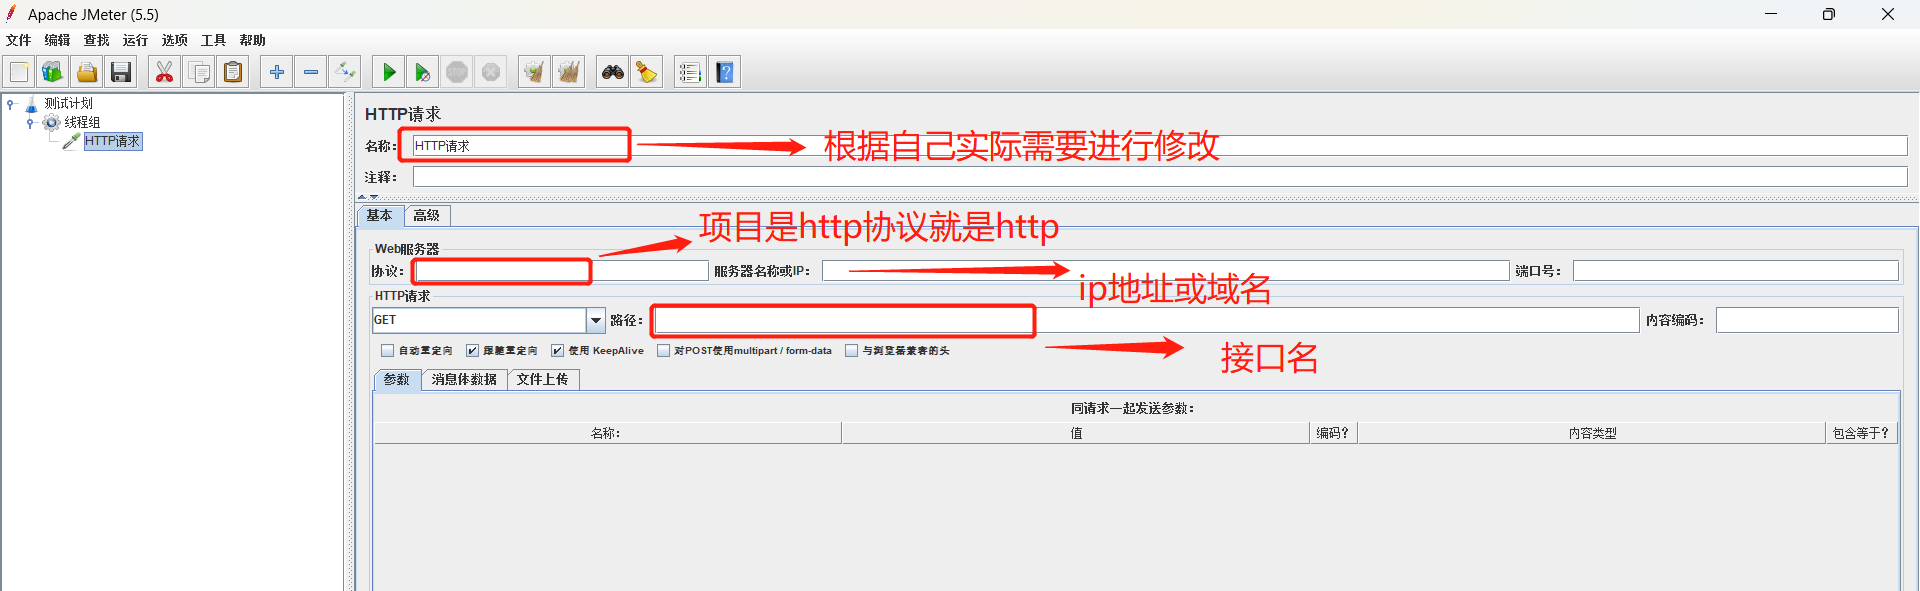Collapse the 测试计划 tree node handle
The image size is (1920, 591).
(x=10, y=103)
